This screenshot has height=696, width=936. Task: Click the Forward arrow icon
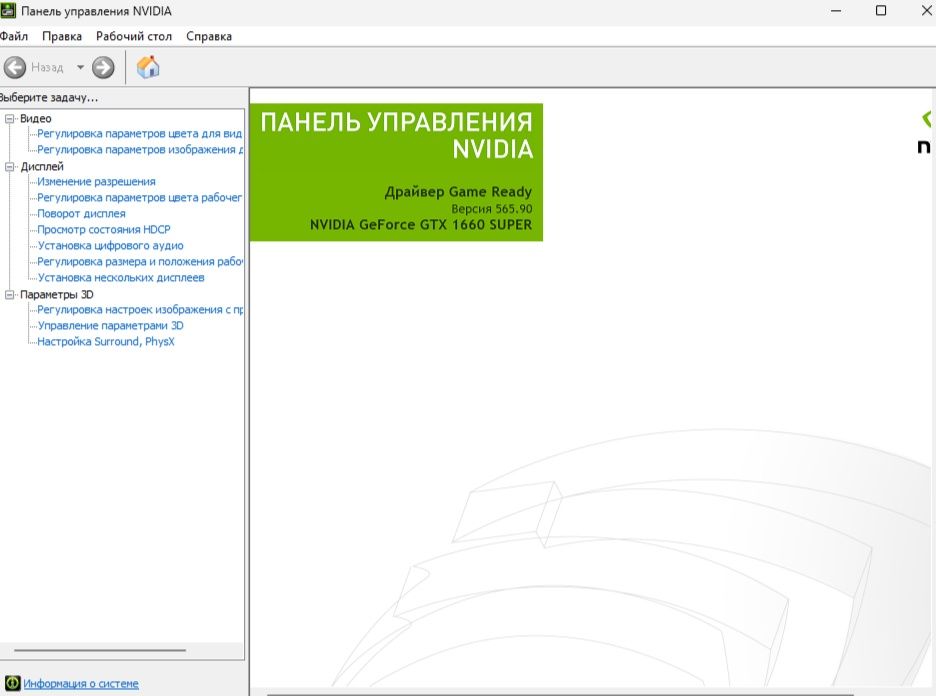[103, 67]
